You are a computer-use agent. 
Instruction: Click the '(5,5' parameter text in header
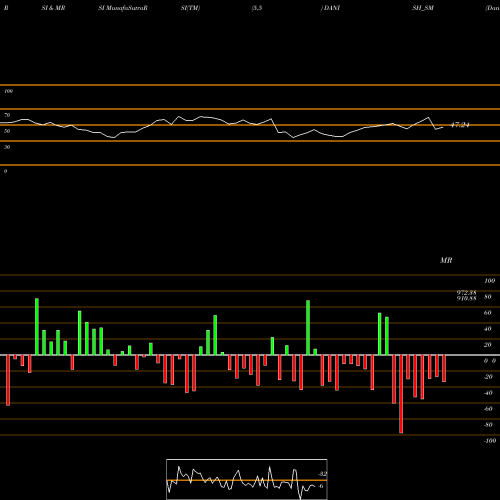tap(257, 8)
